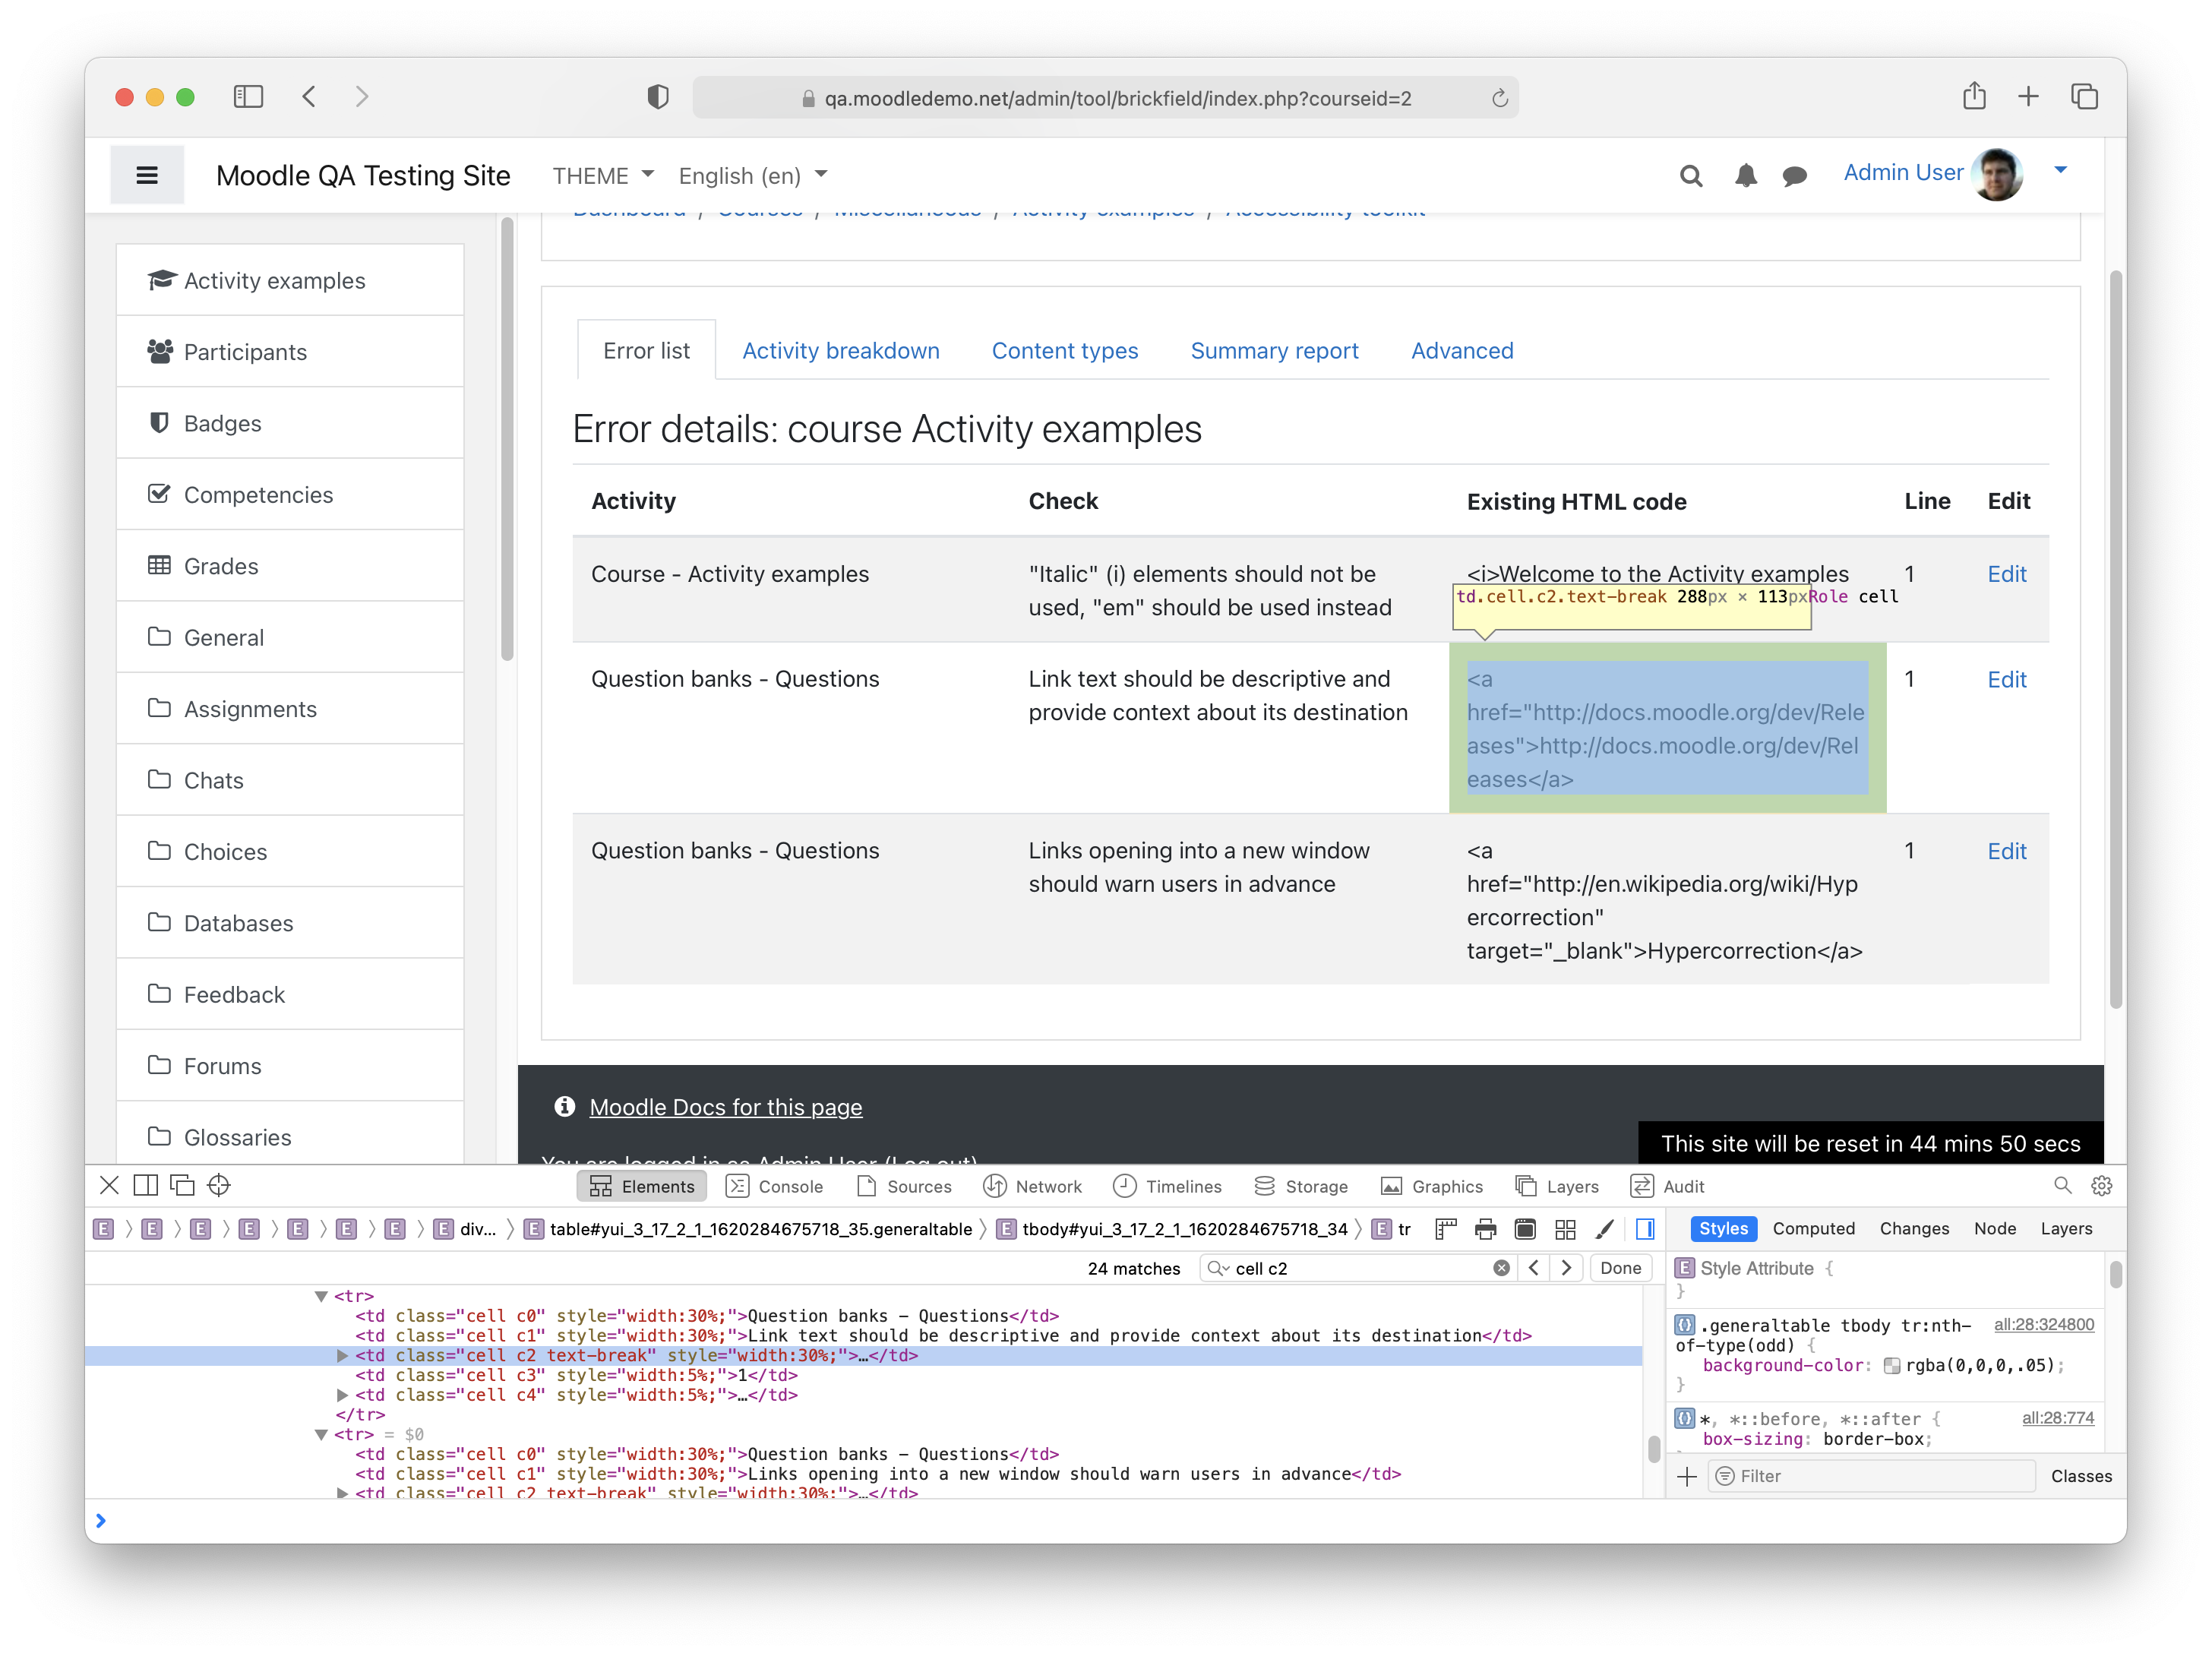Open Badges in side navigation
The image size is (2212, 1656).
coord(290,423)
